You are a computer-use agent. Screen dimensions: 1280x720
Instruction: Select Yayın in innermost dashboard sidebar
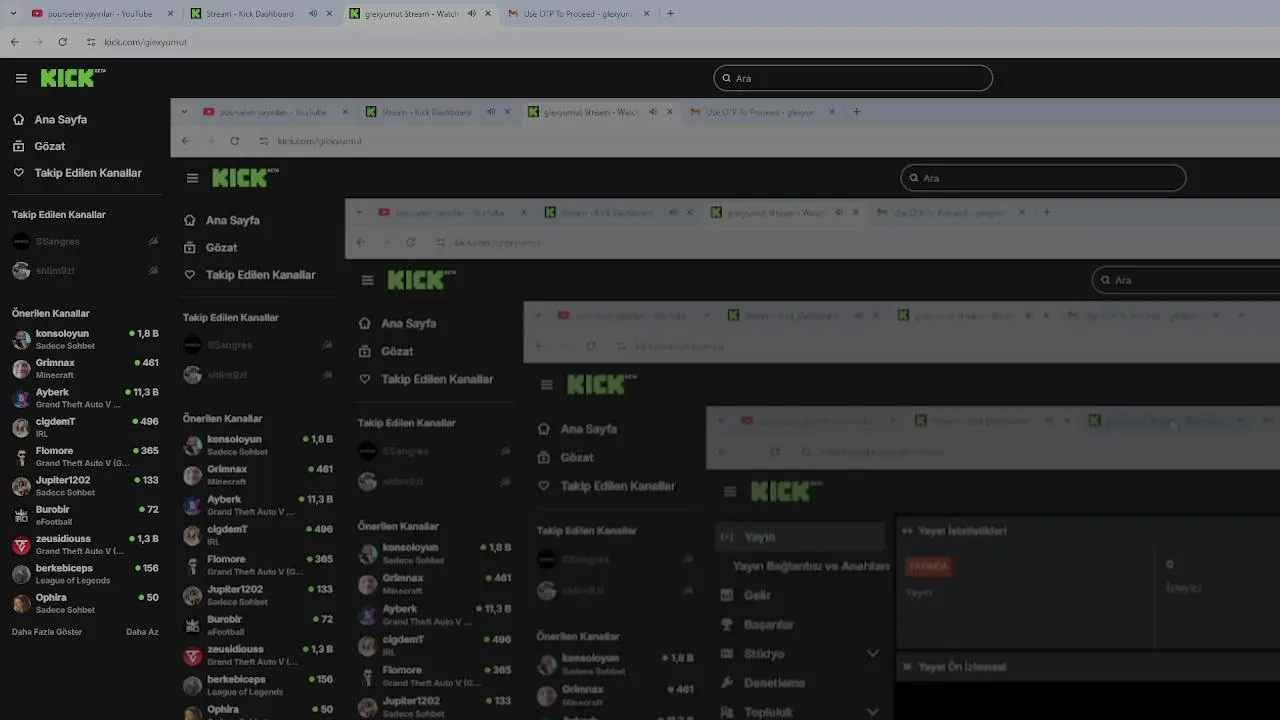point(800,537)
